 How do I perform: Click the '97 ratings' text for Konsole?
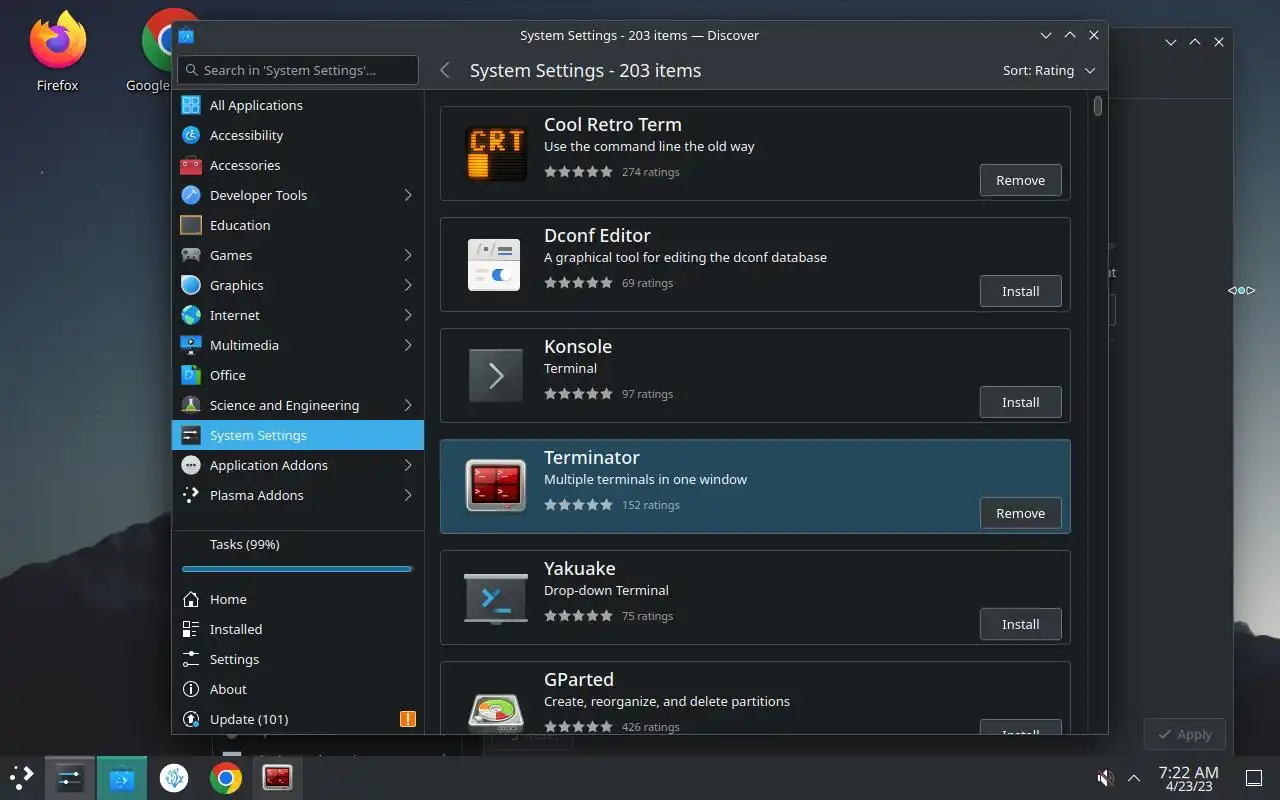click(647, 394)
